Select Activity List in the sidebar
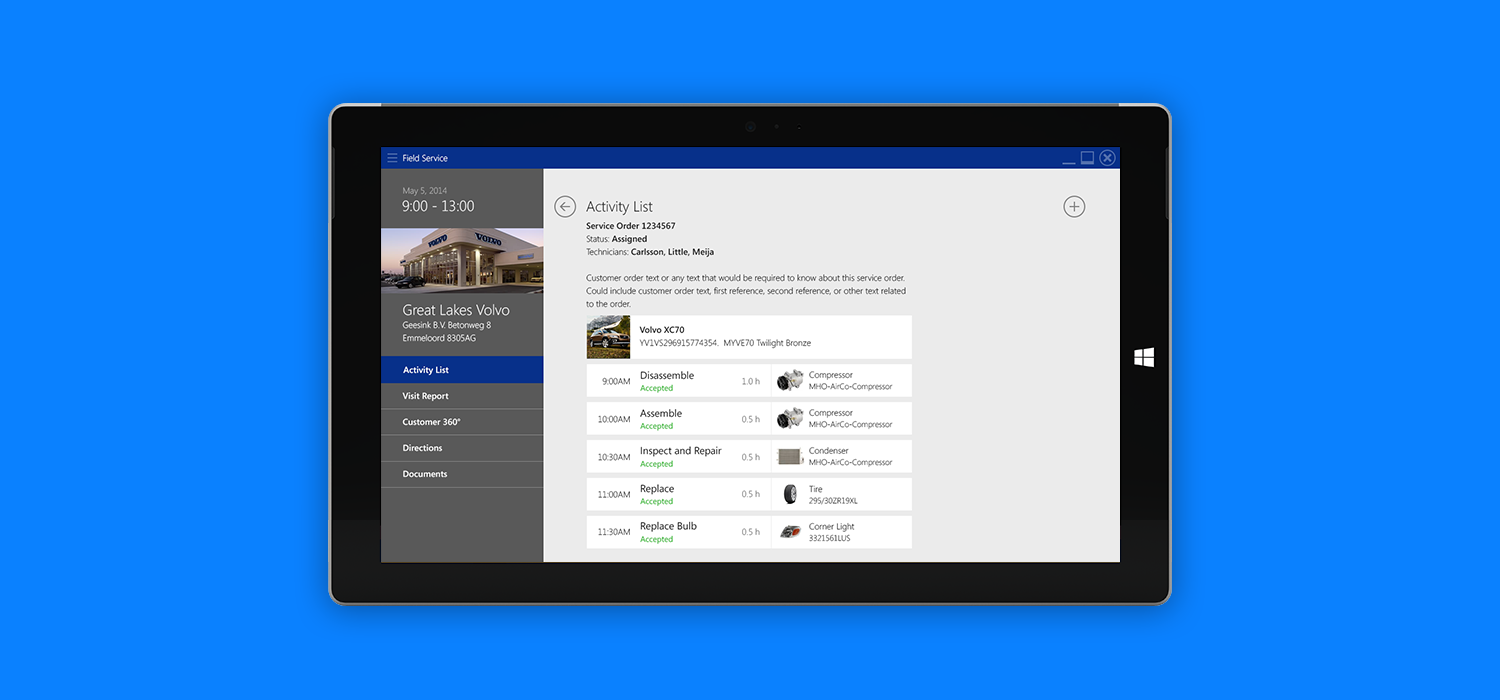The height and width of the screenshot is (700, 1500). coord(462,370)
